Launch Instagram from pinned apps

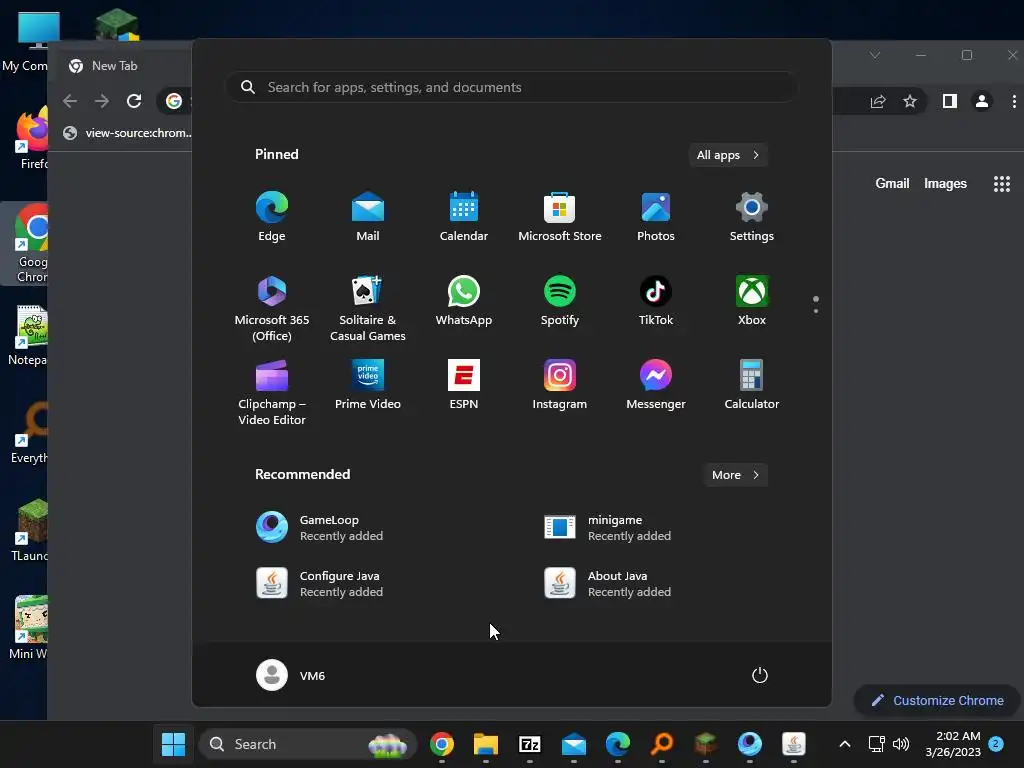560,385
